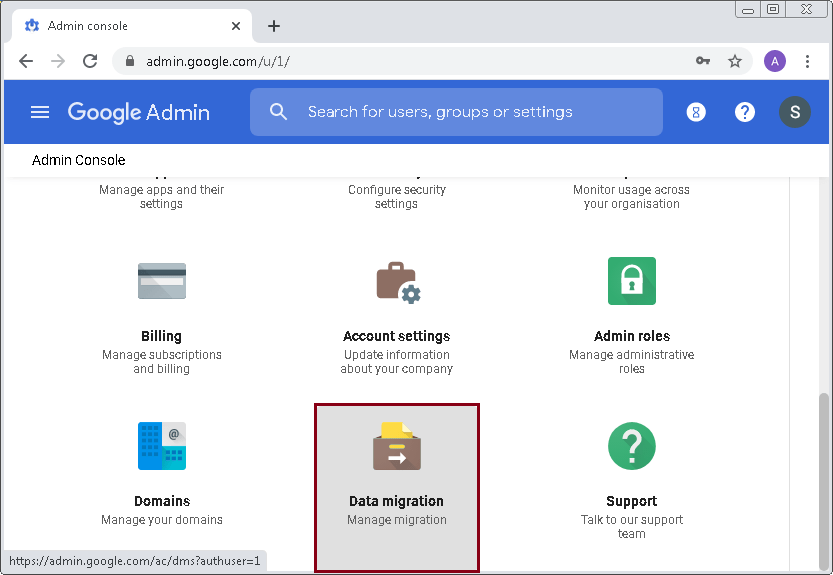Bookmark this page with the star icon
The image size is (833, 575).
[x=735, y=61]
